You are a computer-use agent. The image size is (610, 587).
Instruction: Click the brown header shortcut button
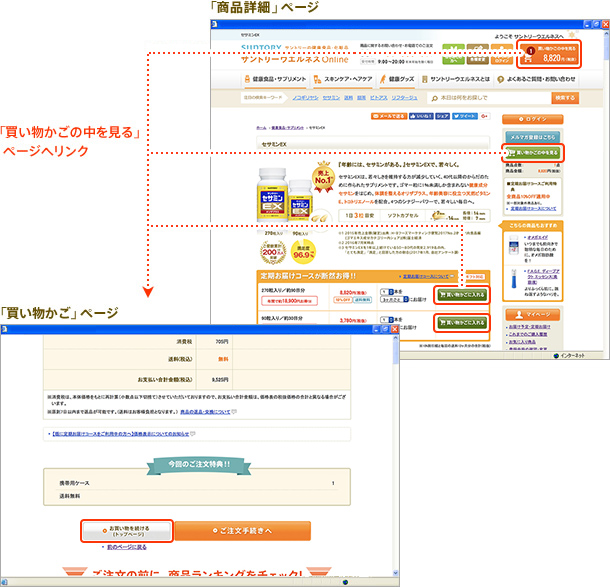tap(477, 54)
